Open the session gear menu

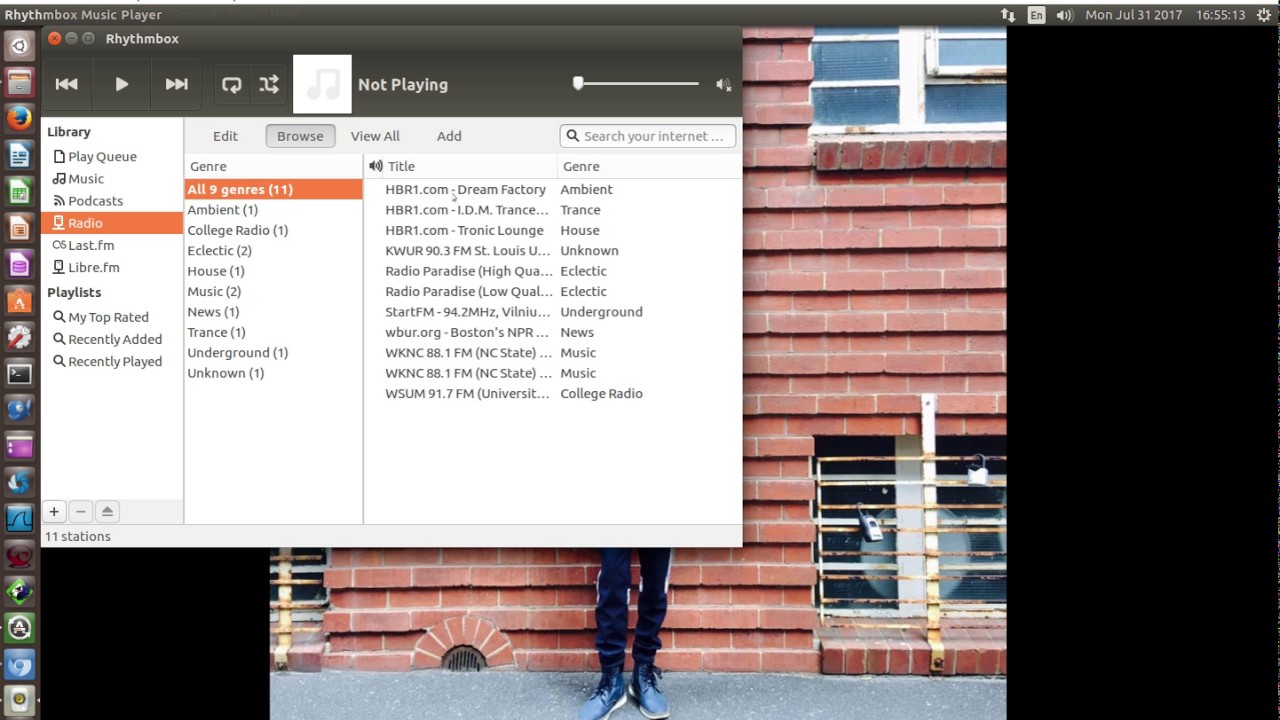tap(1264, 15)
